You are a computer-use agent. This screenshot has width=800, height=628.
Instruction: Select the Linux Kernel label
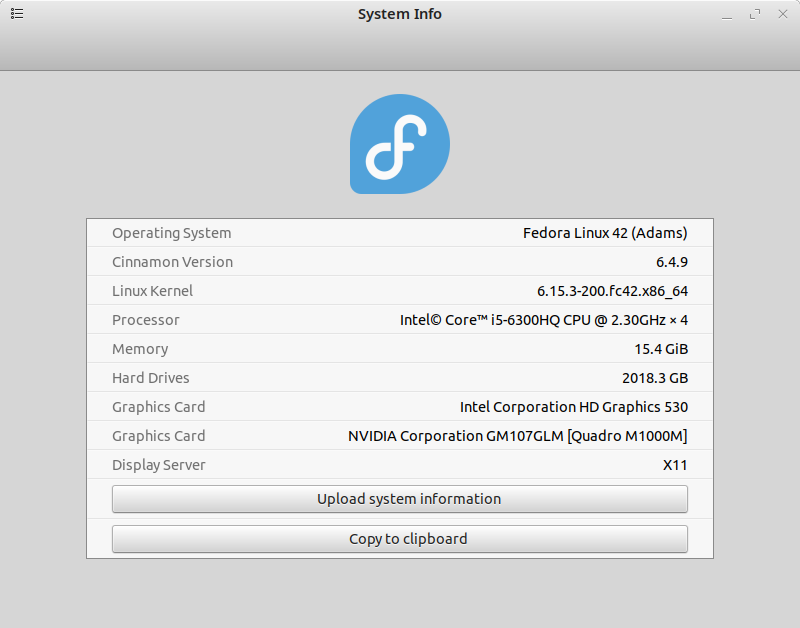click(x=153, y=291)
